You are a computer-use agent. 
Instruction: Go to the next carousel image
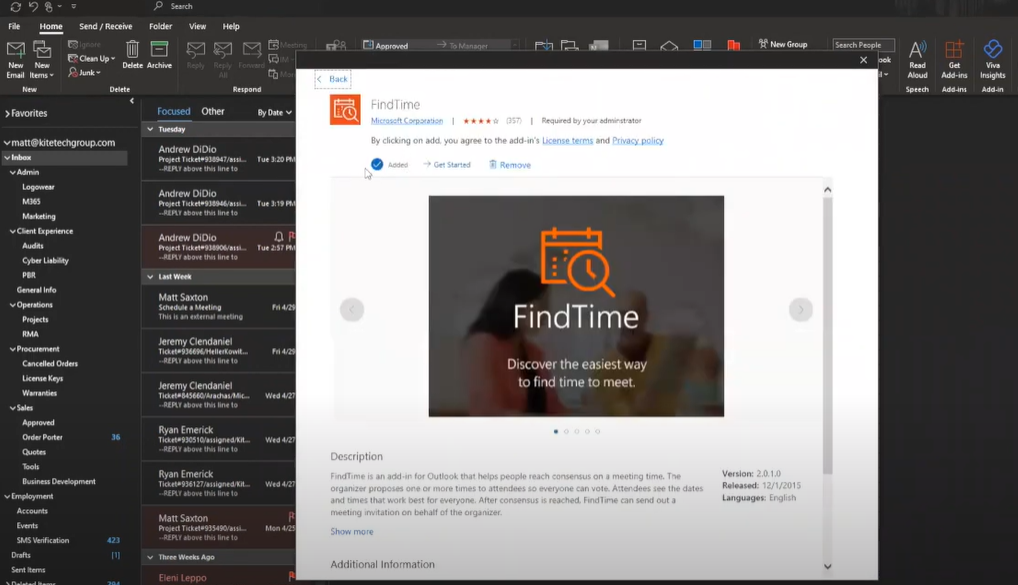[x=801, y=310]
